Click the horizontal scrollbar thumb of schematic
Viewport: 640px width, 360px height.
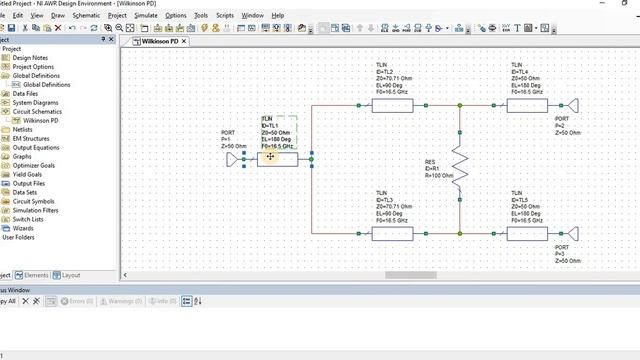(x=411, y=275)
